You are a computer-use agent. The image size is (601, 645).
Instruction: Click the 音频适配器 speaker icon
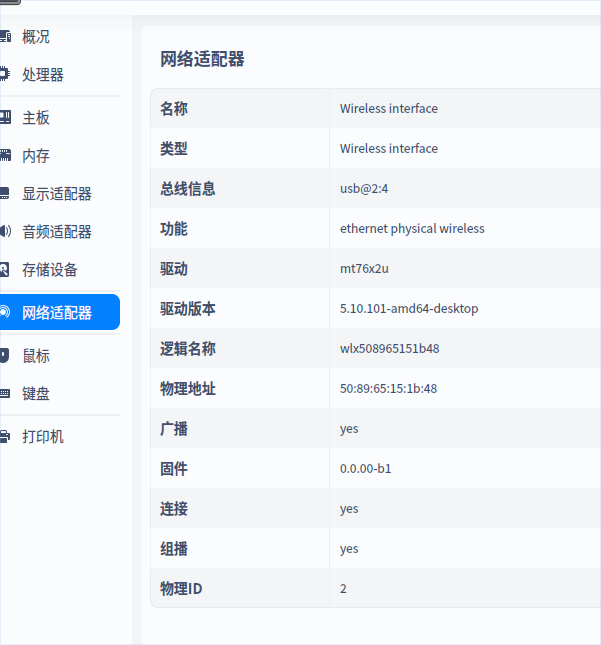click(5, 231)
